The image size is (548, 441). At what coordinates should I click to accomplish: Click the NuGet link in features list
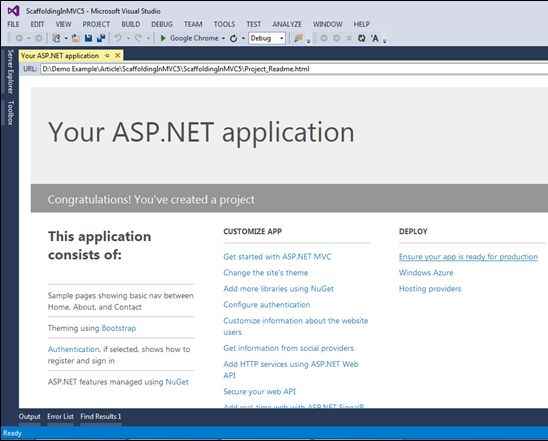177,382
